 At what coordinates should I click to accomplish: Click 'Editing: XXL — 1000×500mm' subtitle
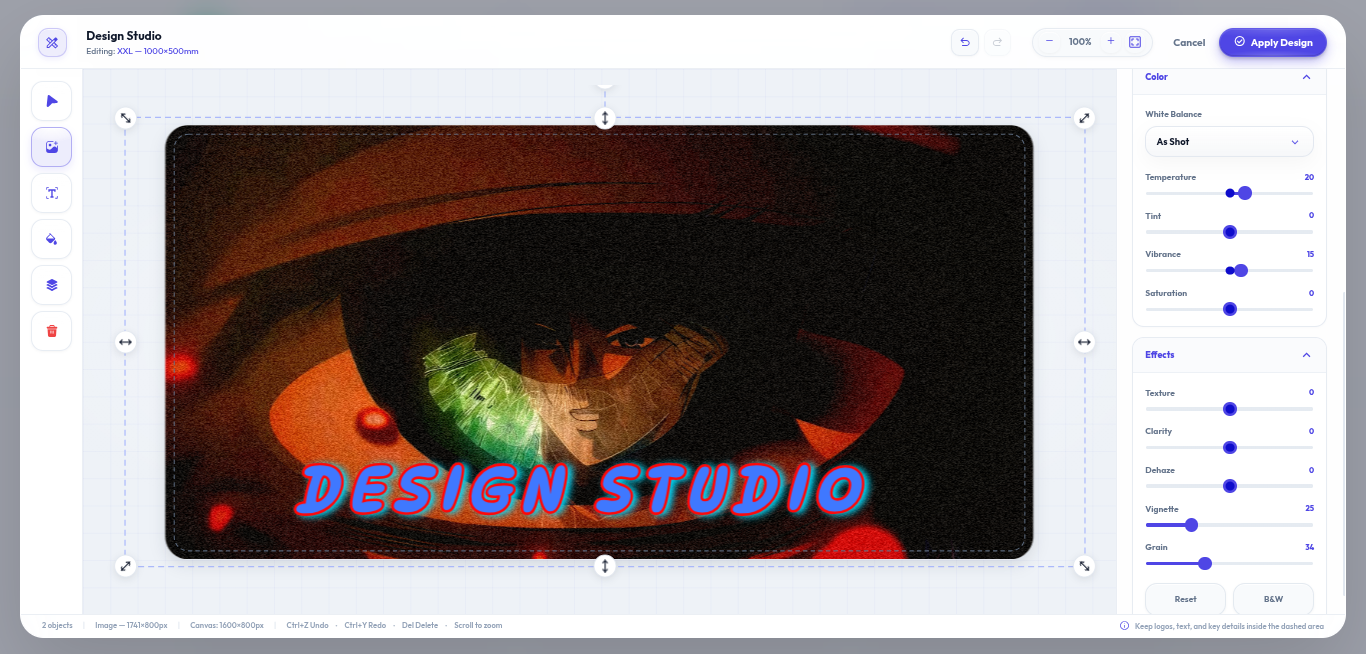[142, 51]
